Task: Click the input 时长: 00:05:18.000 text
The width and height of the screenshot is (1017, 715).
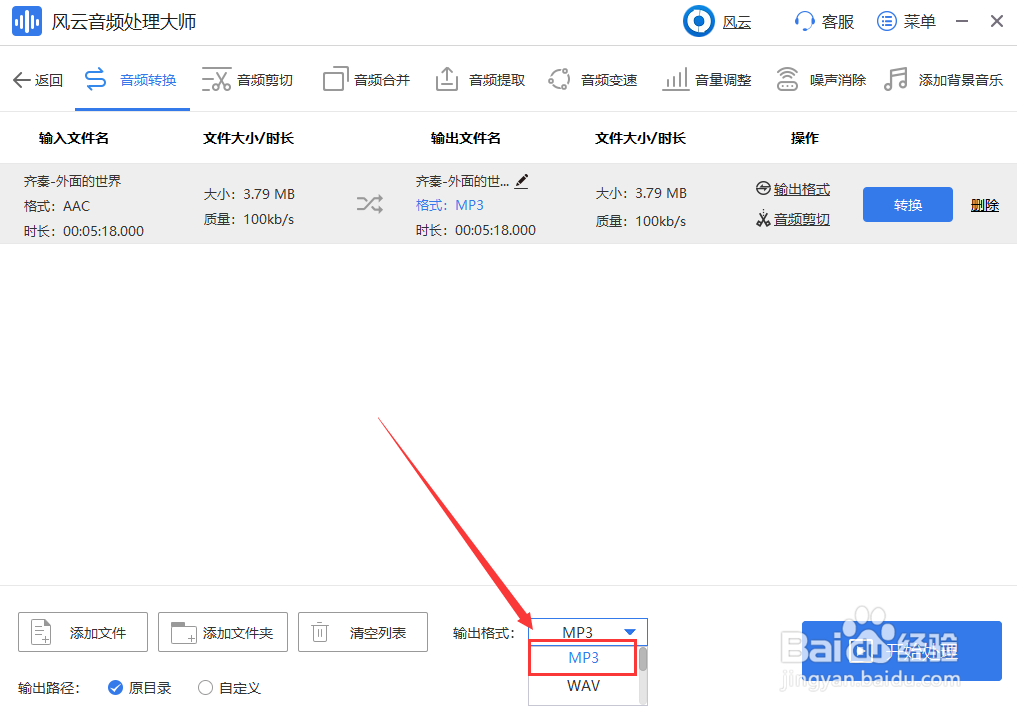Action: click(84, 231)
